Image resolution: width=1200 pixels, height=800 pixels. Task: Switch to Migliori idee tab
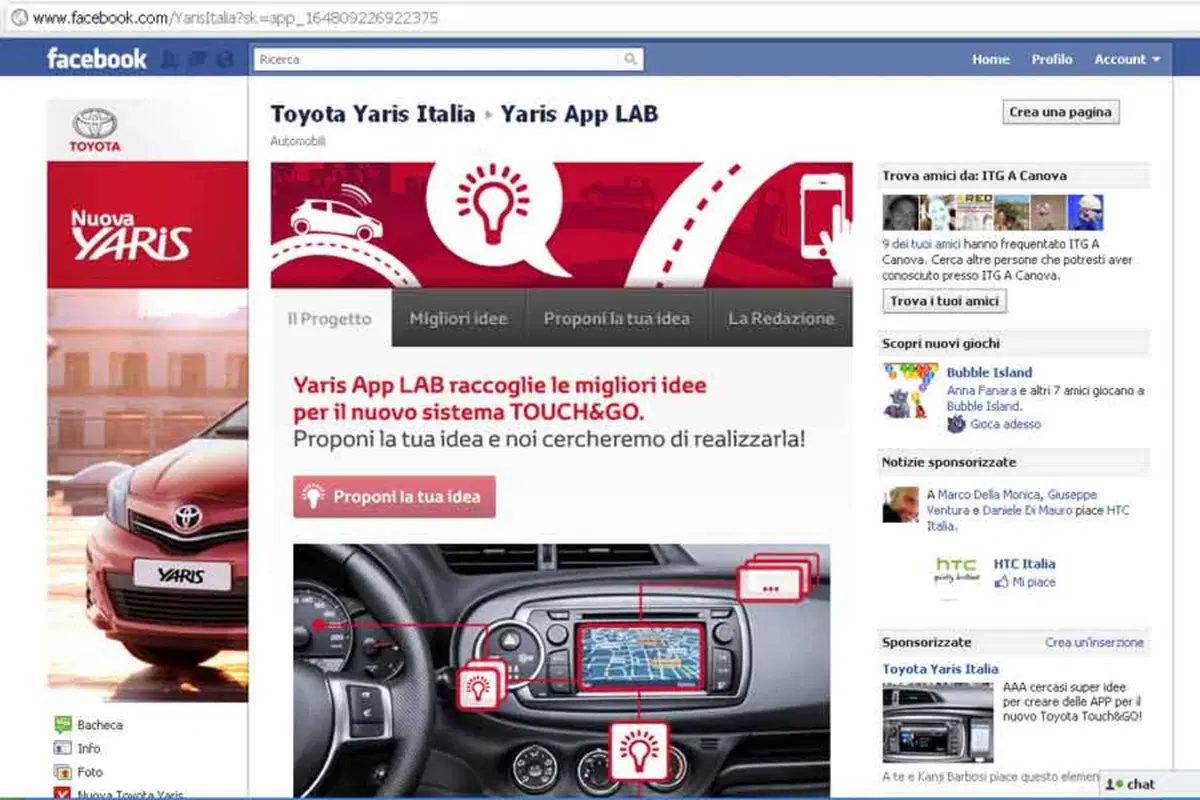tap(458, 319)
